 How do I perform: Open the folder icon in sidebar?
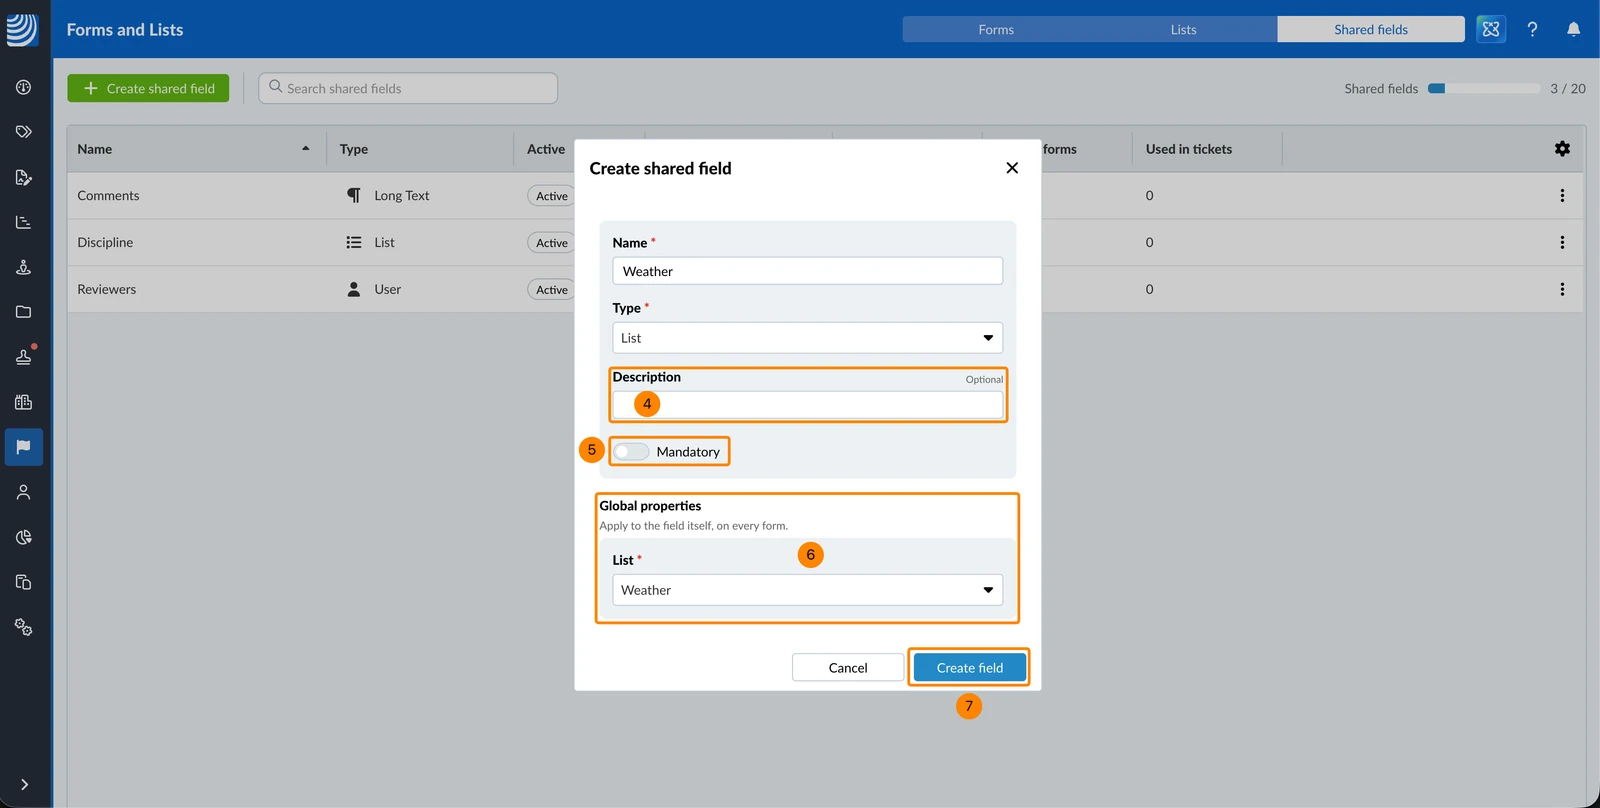(x=24, y=312)
